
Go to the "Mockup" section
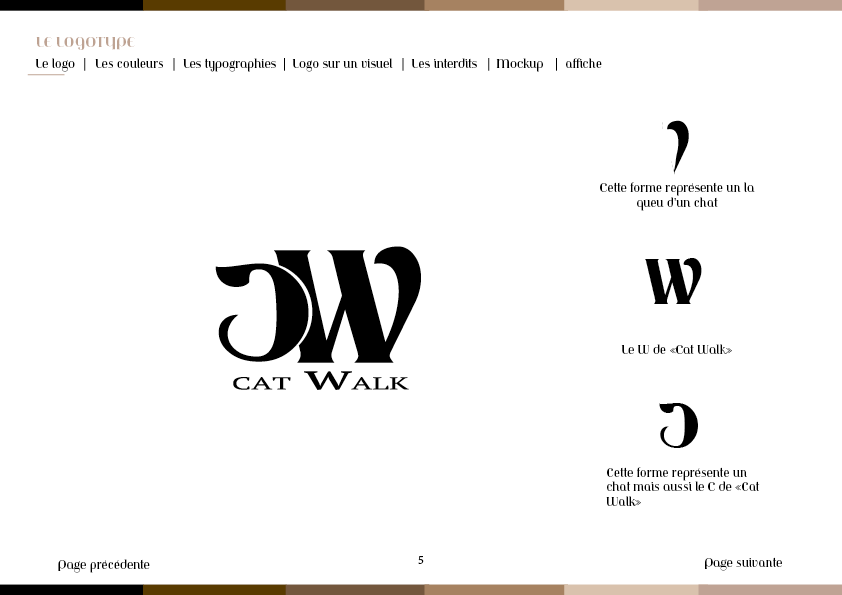click(x=520, y=63)
